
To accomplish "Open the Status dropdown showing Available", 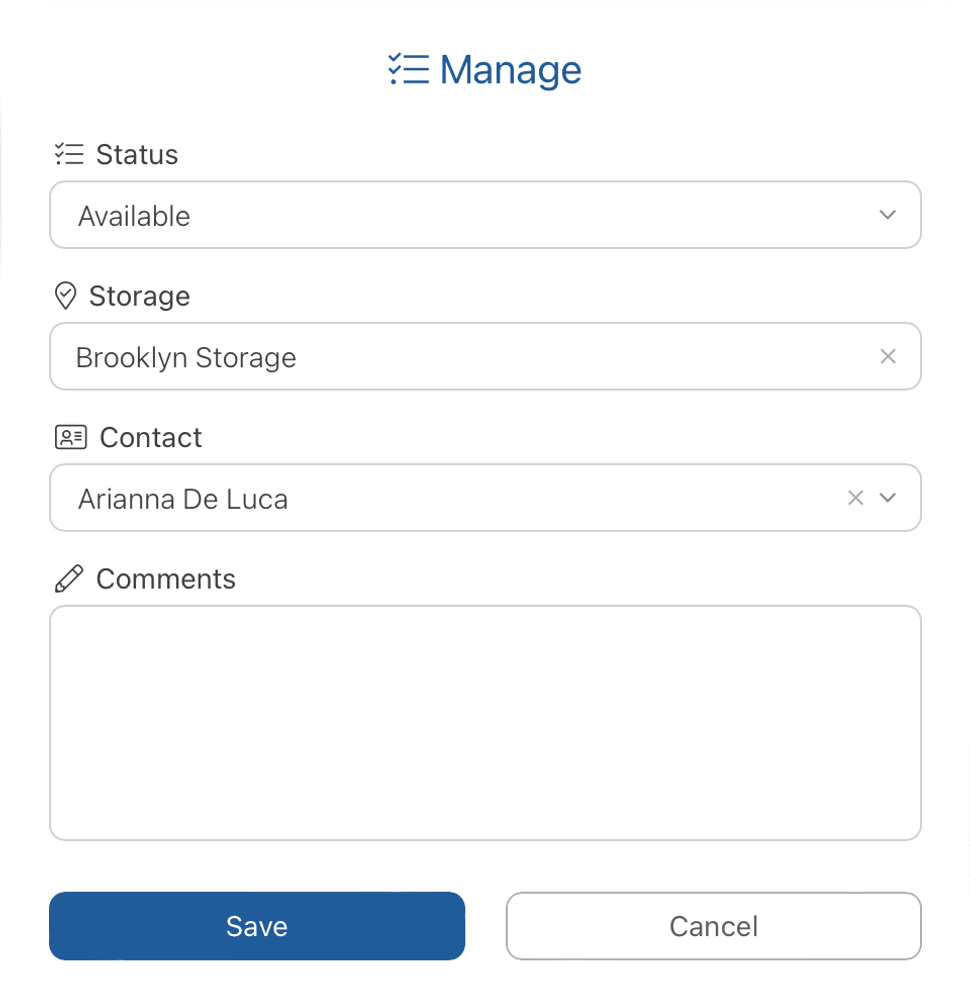I will pyautogui.click(x=460, y=215).
